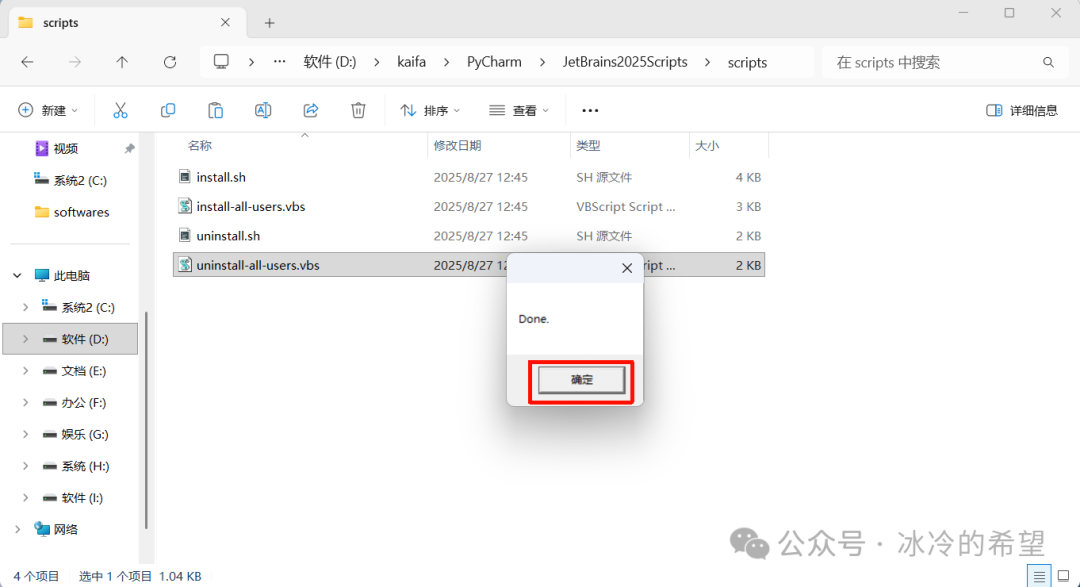The image size is (1080, 587).
Task: Click the Cut scissors icon
Action: [x=120, y=110]
